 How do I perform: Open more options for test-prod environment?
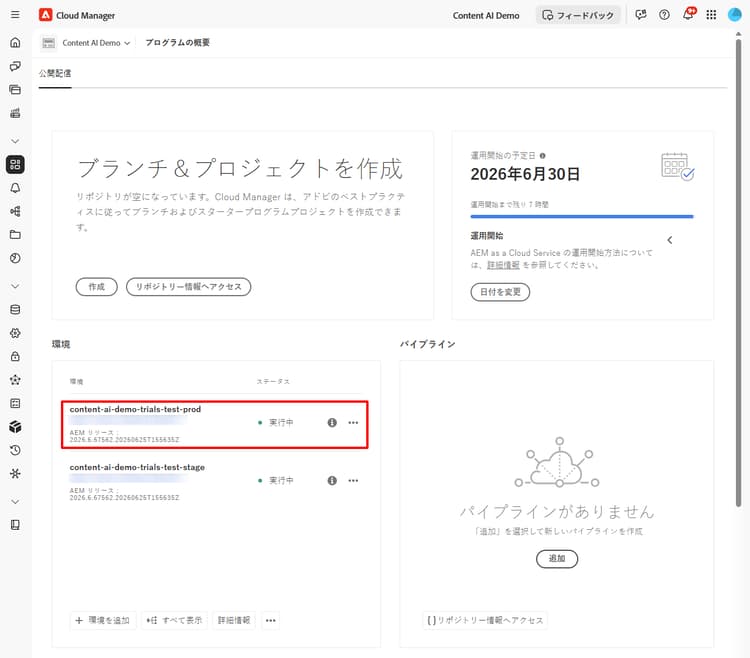coord(353,422)
